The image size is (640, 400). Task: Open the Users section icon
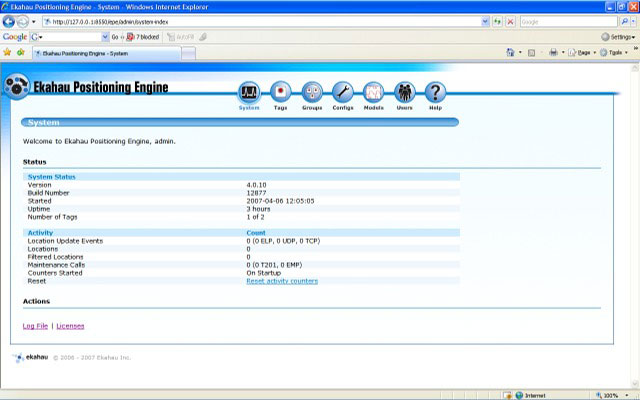[x=404, y=92]
